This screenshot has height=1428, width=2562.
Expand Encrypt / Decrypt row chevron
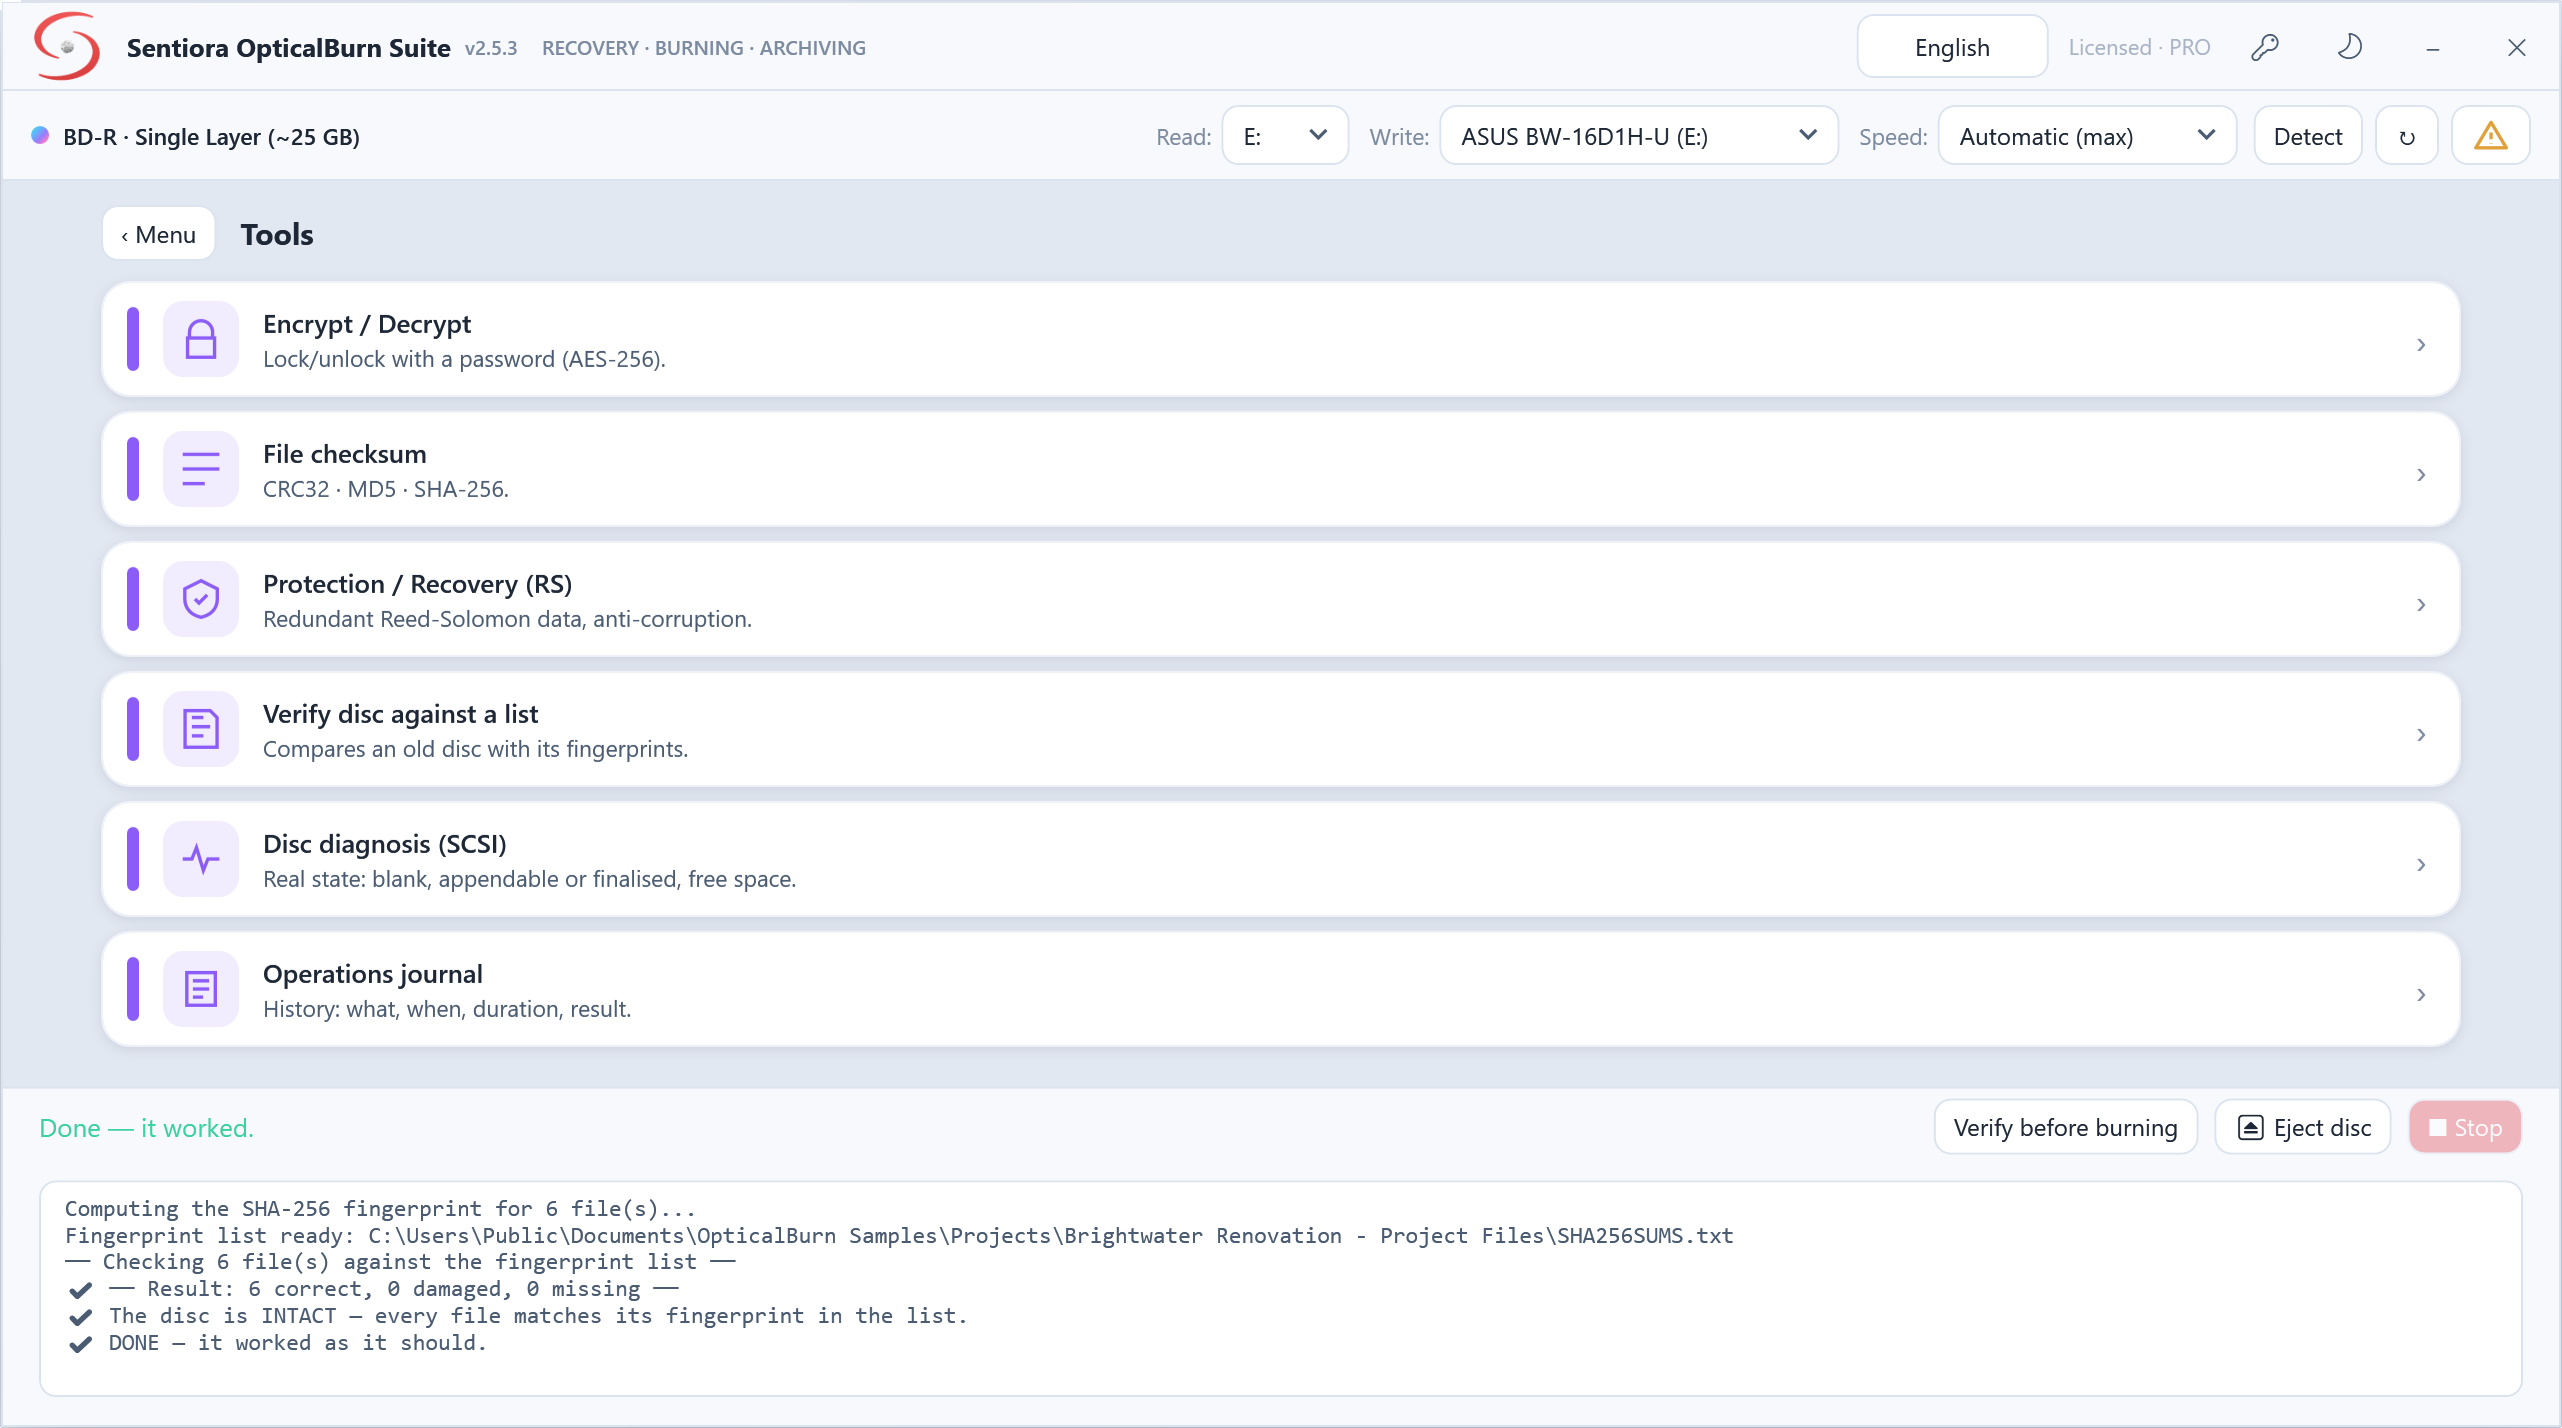tap(2421, 345)
